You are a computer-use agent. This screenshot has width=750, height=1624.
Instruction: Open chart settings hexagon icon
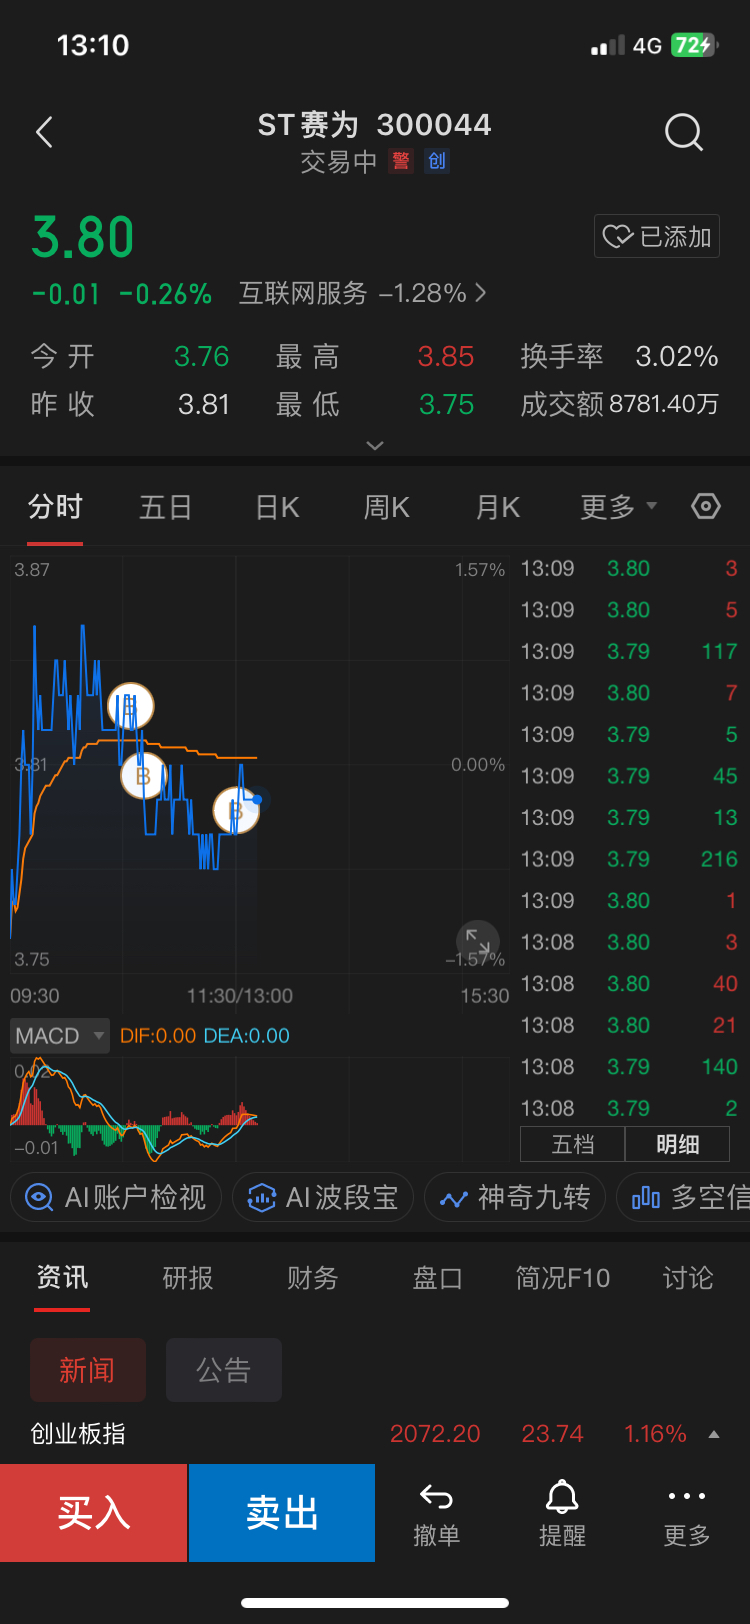point(706,507)
